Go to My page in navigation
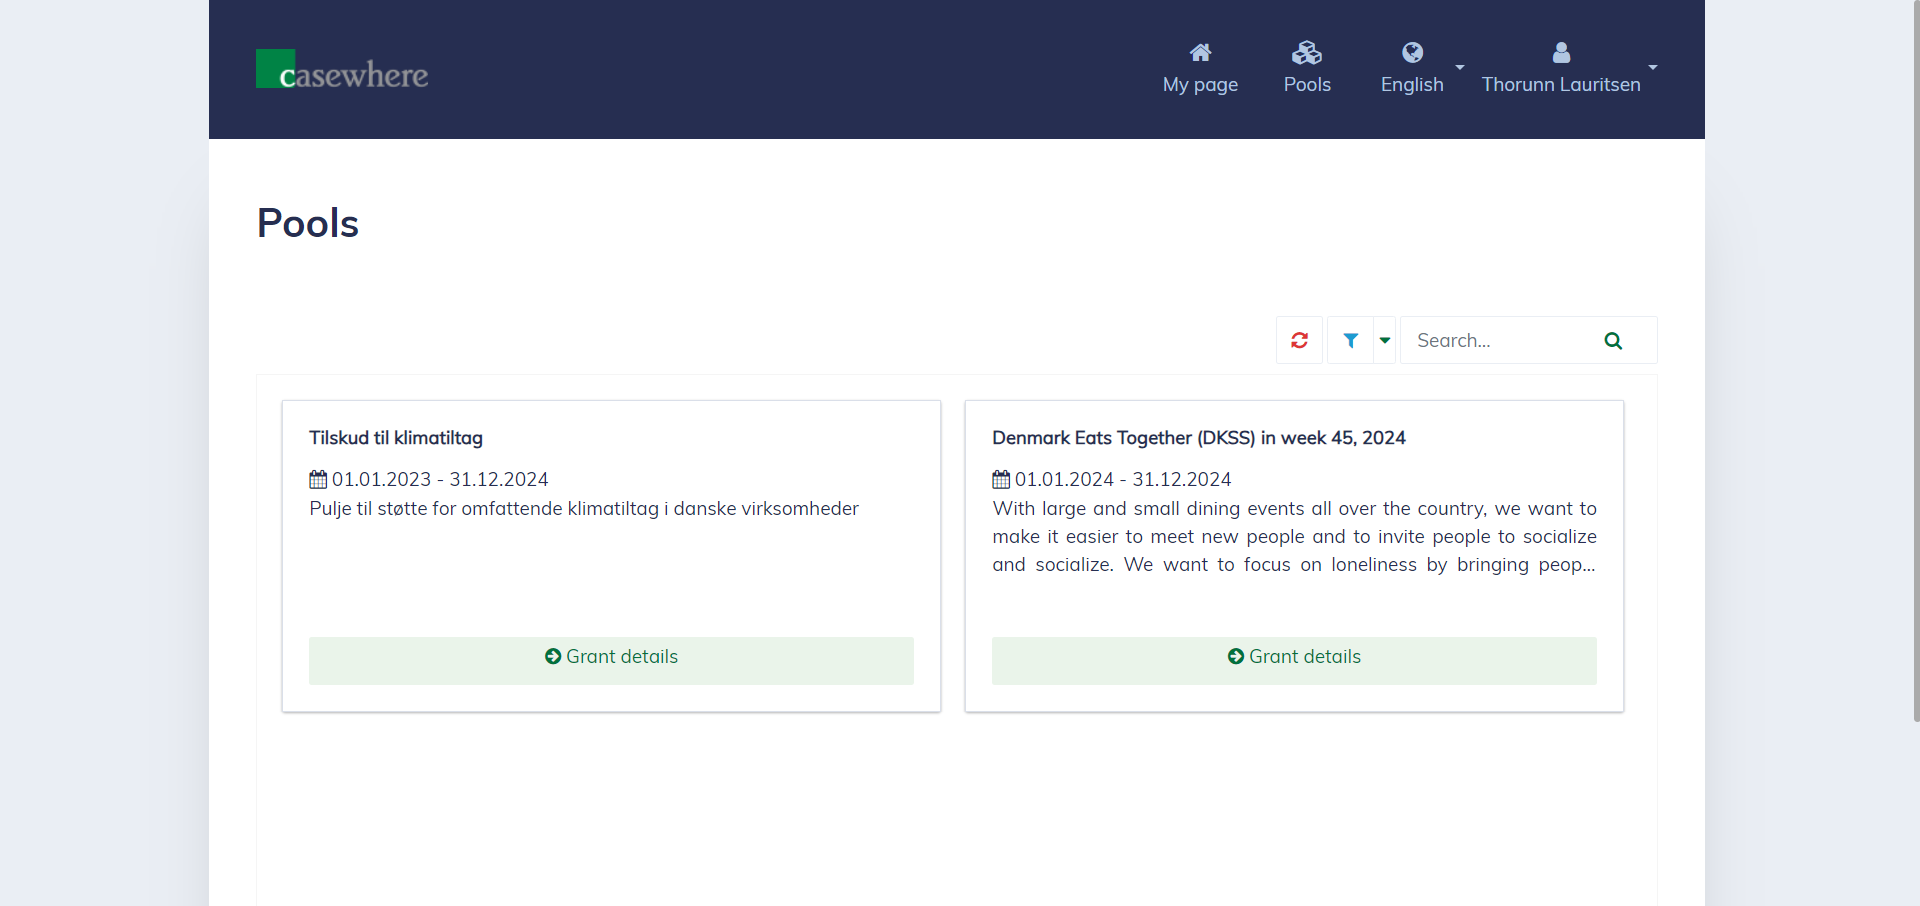 point(1200,84)
